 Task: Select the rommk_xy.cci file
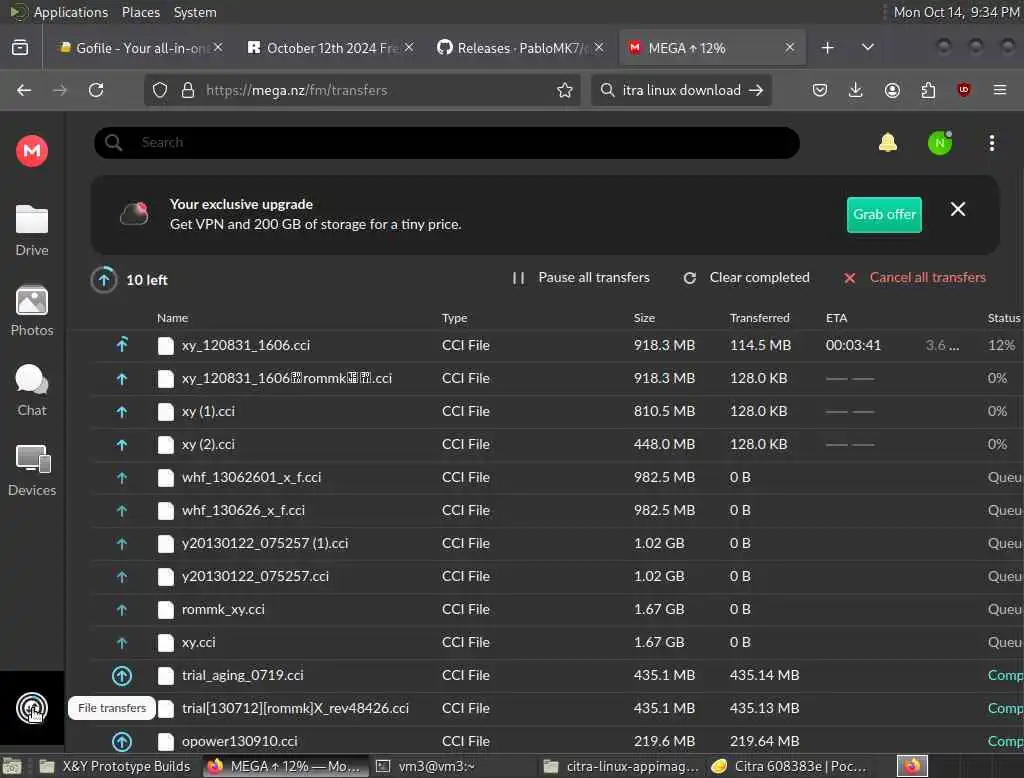click(555, 609)
